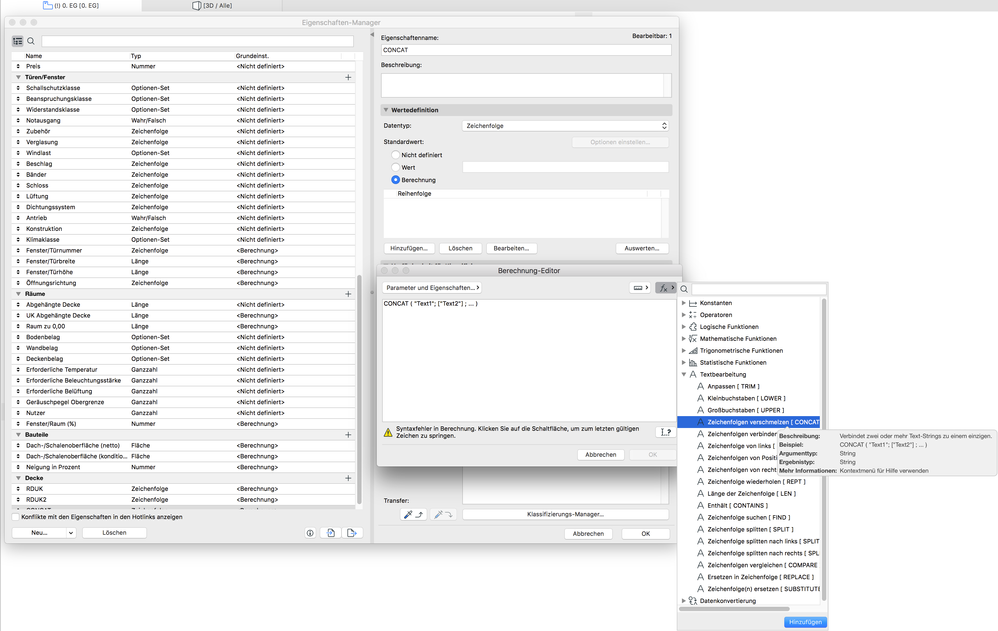Click the inject properties syringe icon
The height and width of the screenshot is (631, 998).
pyautogui.click(x=443, y=514)
